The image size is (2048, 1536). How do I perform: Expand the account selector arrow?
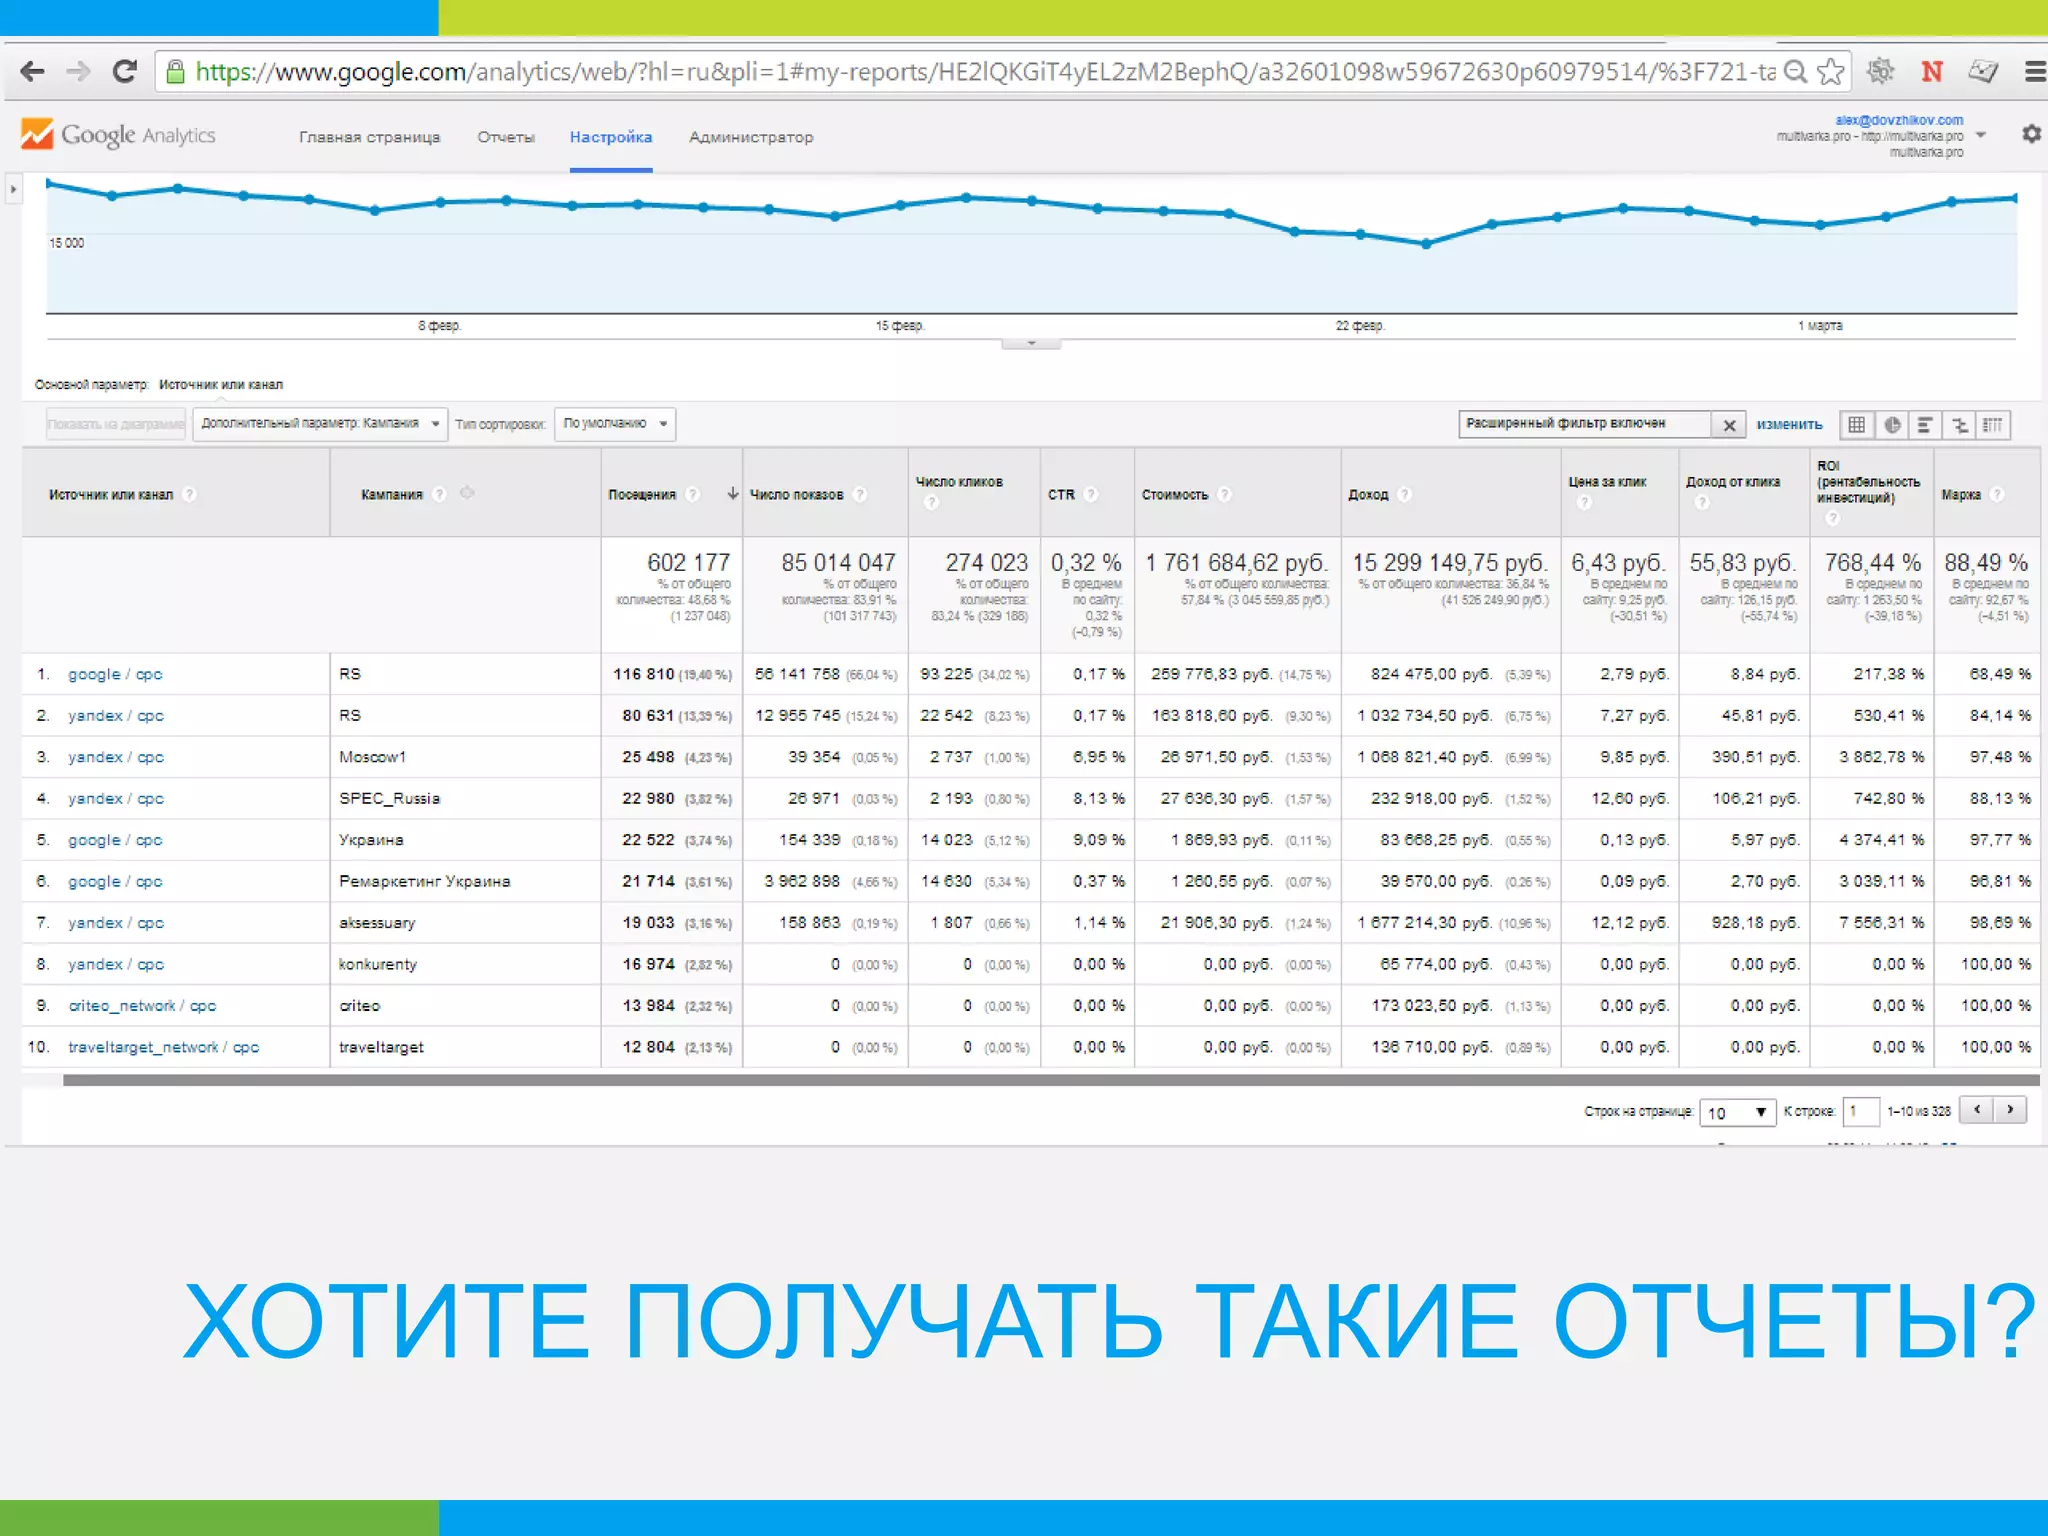pyautogui.click(x=1980, y=135)
